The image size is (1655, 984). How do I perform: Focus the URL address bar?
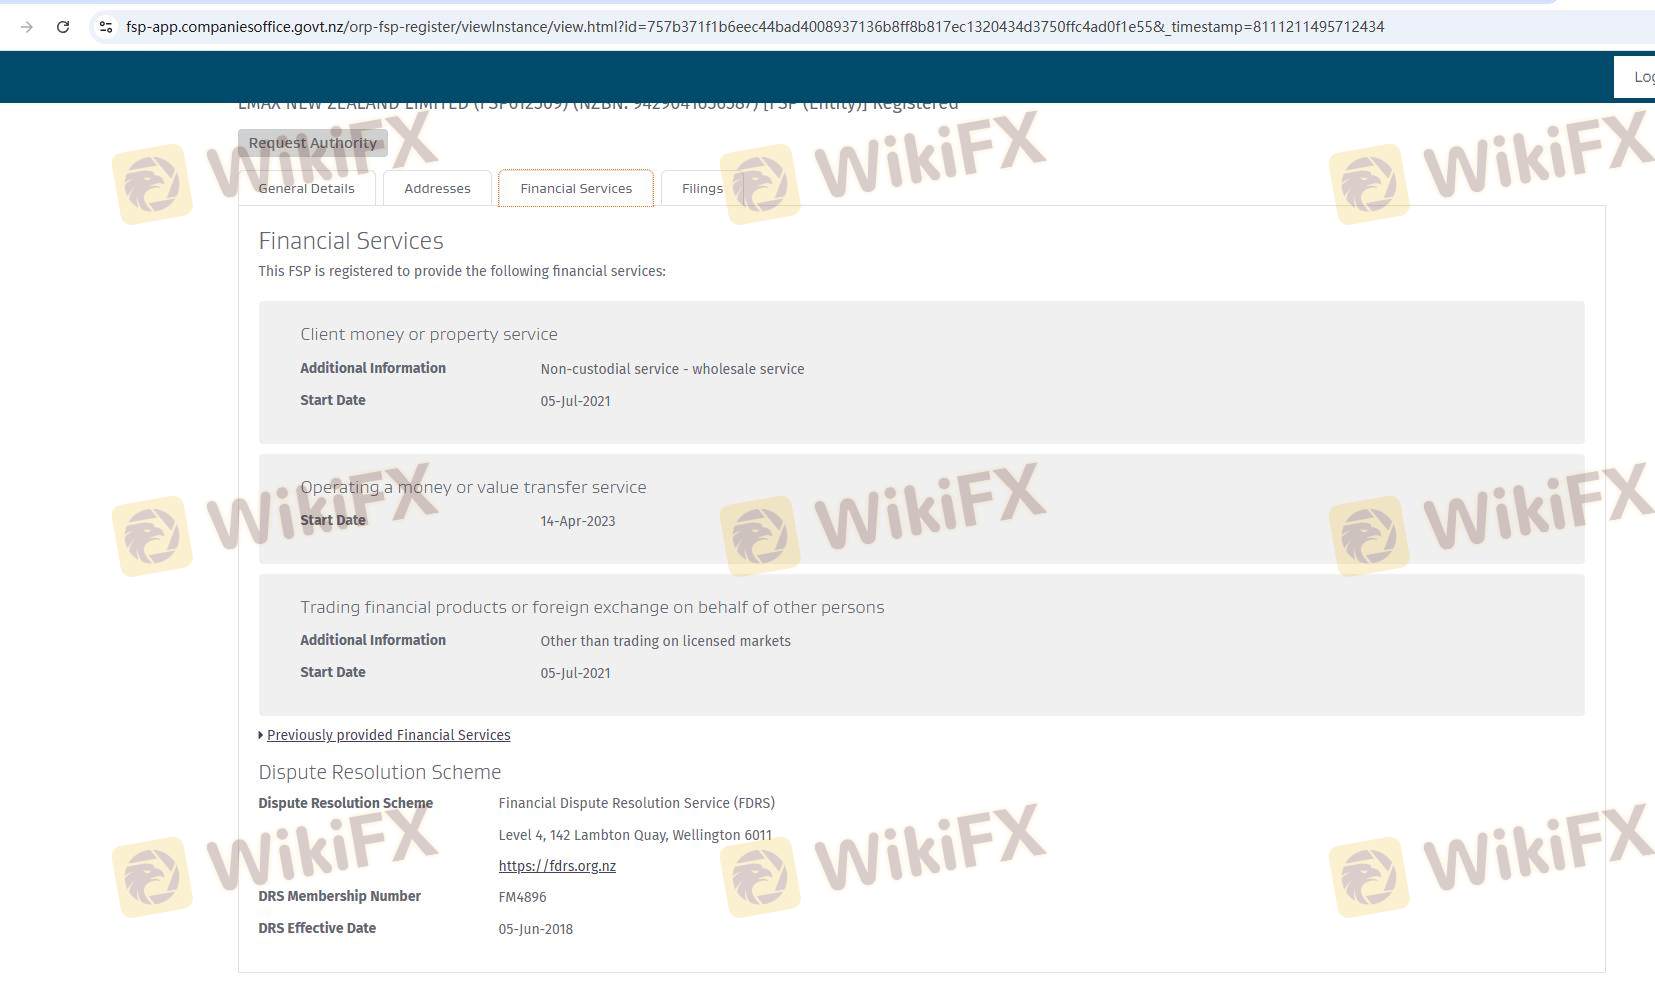pos(754,27)
